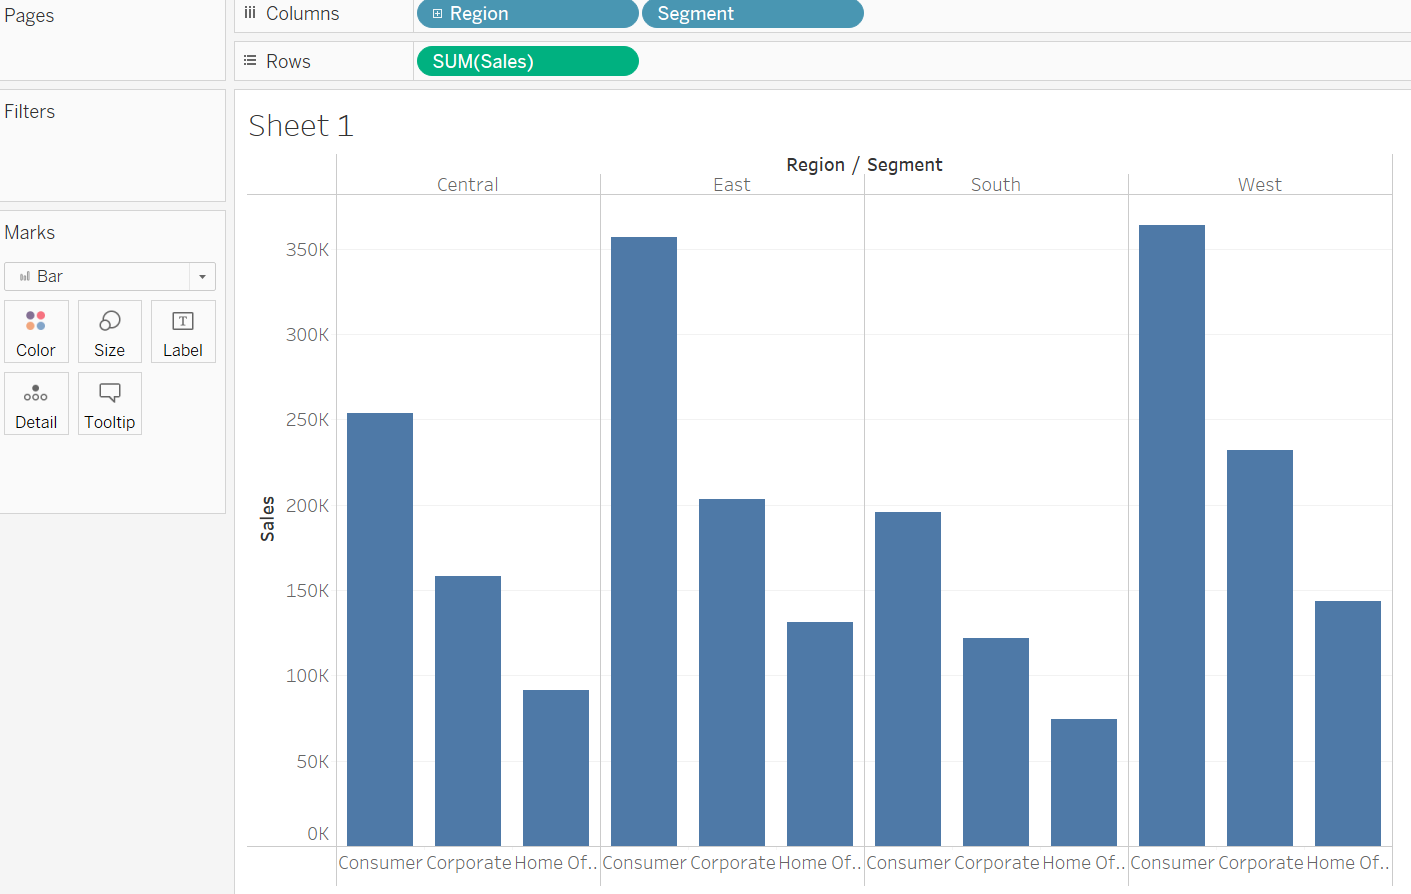Click the Region pill in Columns
Viewport: 1411px width, 894px height.
point(527,13)
